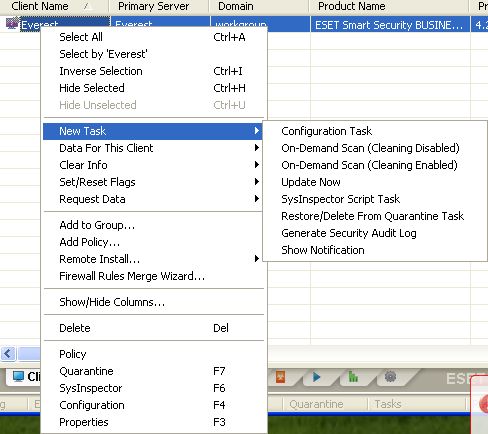Image resolution: width=488 pixels, height=434 pixels.
Task: Expand the Clear Info submenu arrow
Action: point(256,165)
